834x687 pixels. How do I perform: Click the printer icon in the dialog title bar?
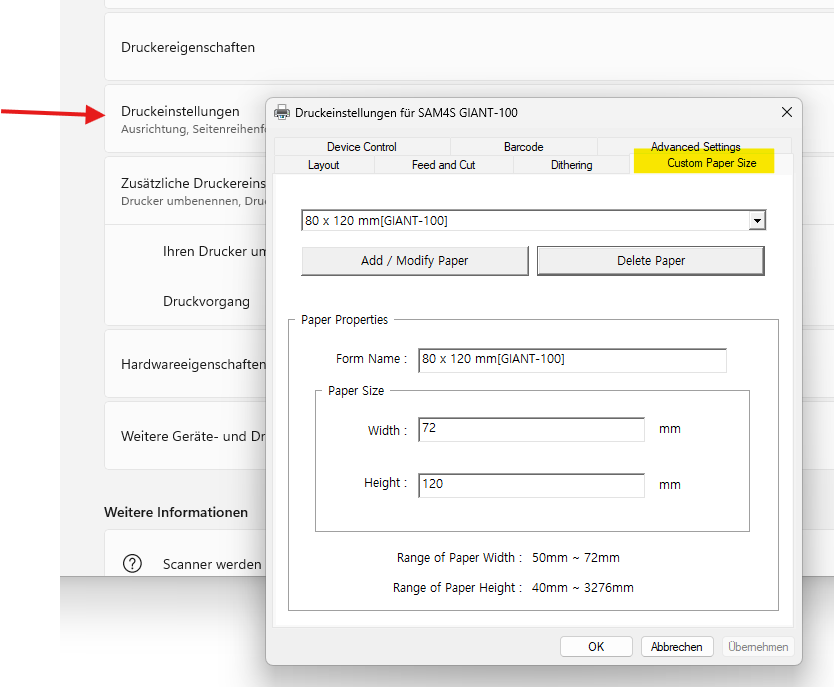[282, 112]
